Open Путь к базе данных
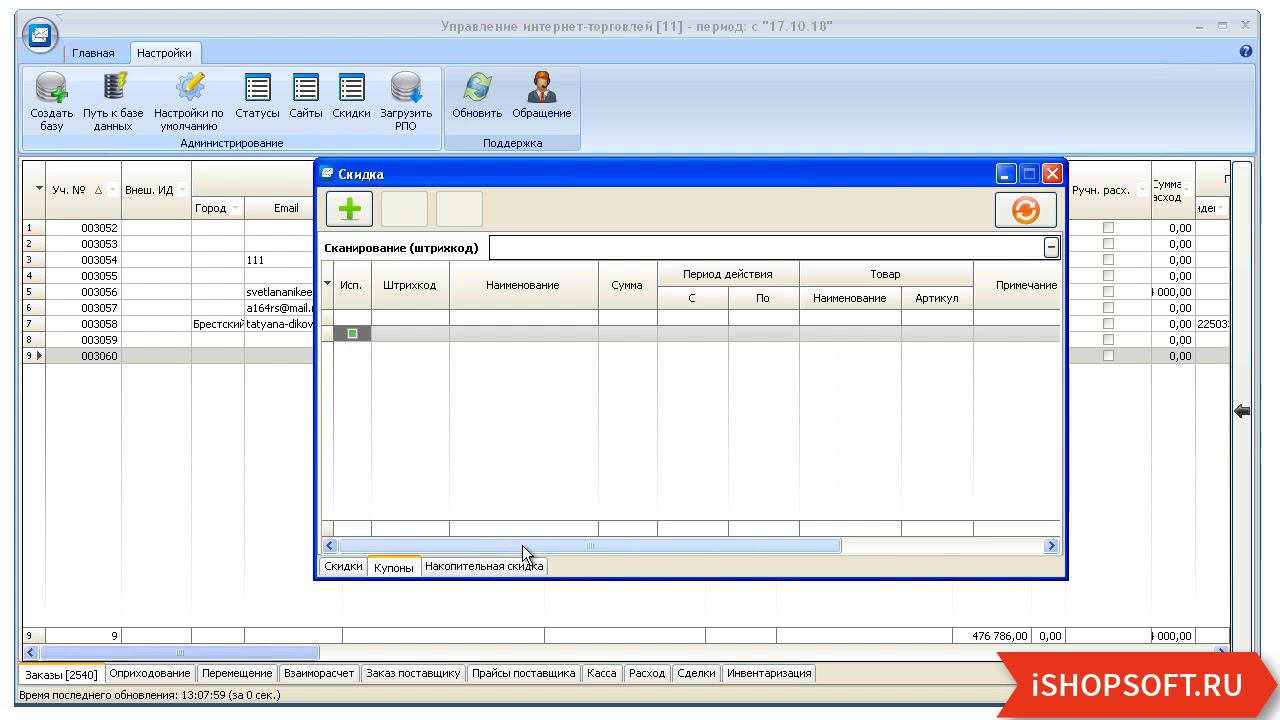 [x=113, y=89]
